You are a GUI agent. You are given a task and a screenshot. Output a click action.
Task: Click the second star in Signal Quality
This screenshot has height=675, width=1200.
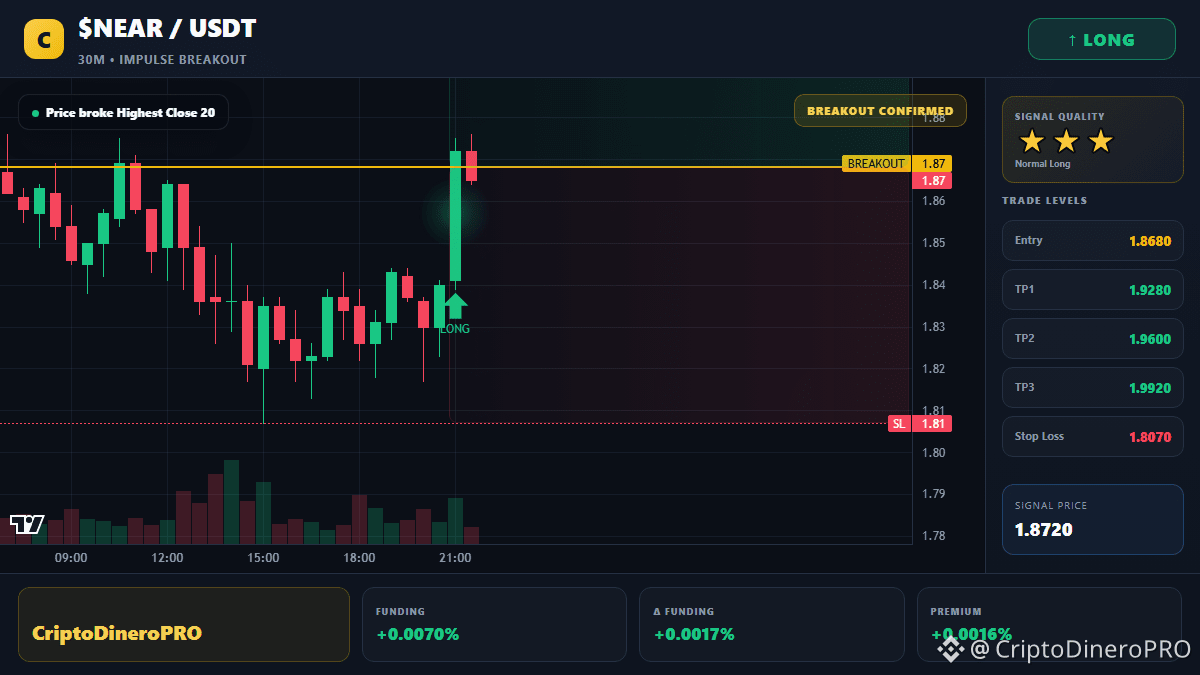click(1066, 141)
